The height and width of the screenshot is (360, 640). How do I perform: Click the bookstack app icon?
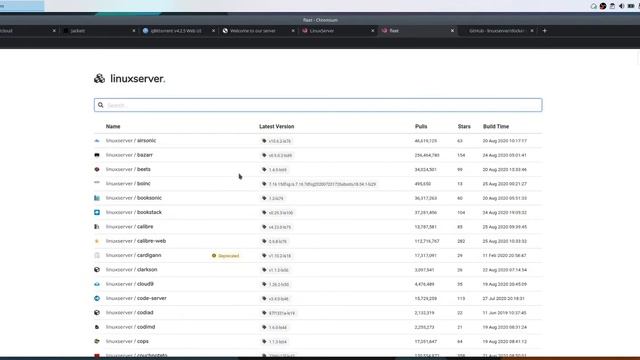(x=97, y=212)
